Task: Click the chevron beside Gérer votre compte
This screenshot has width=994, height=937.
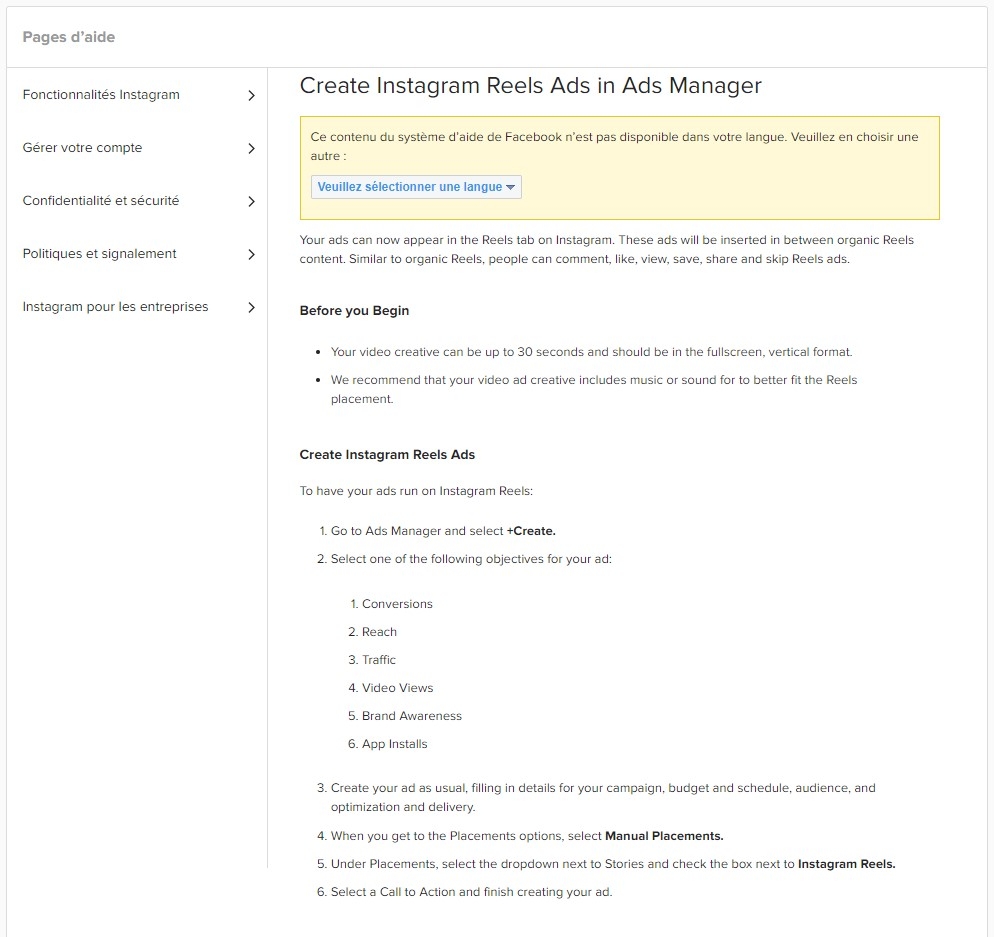Action: [251, 149]
